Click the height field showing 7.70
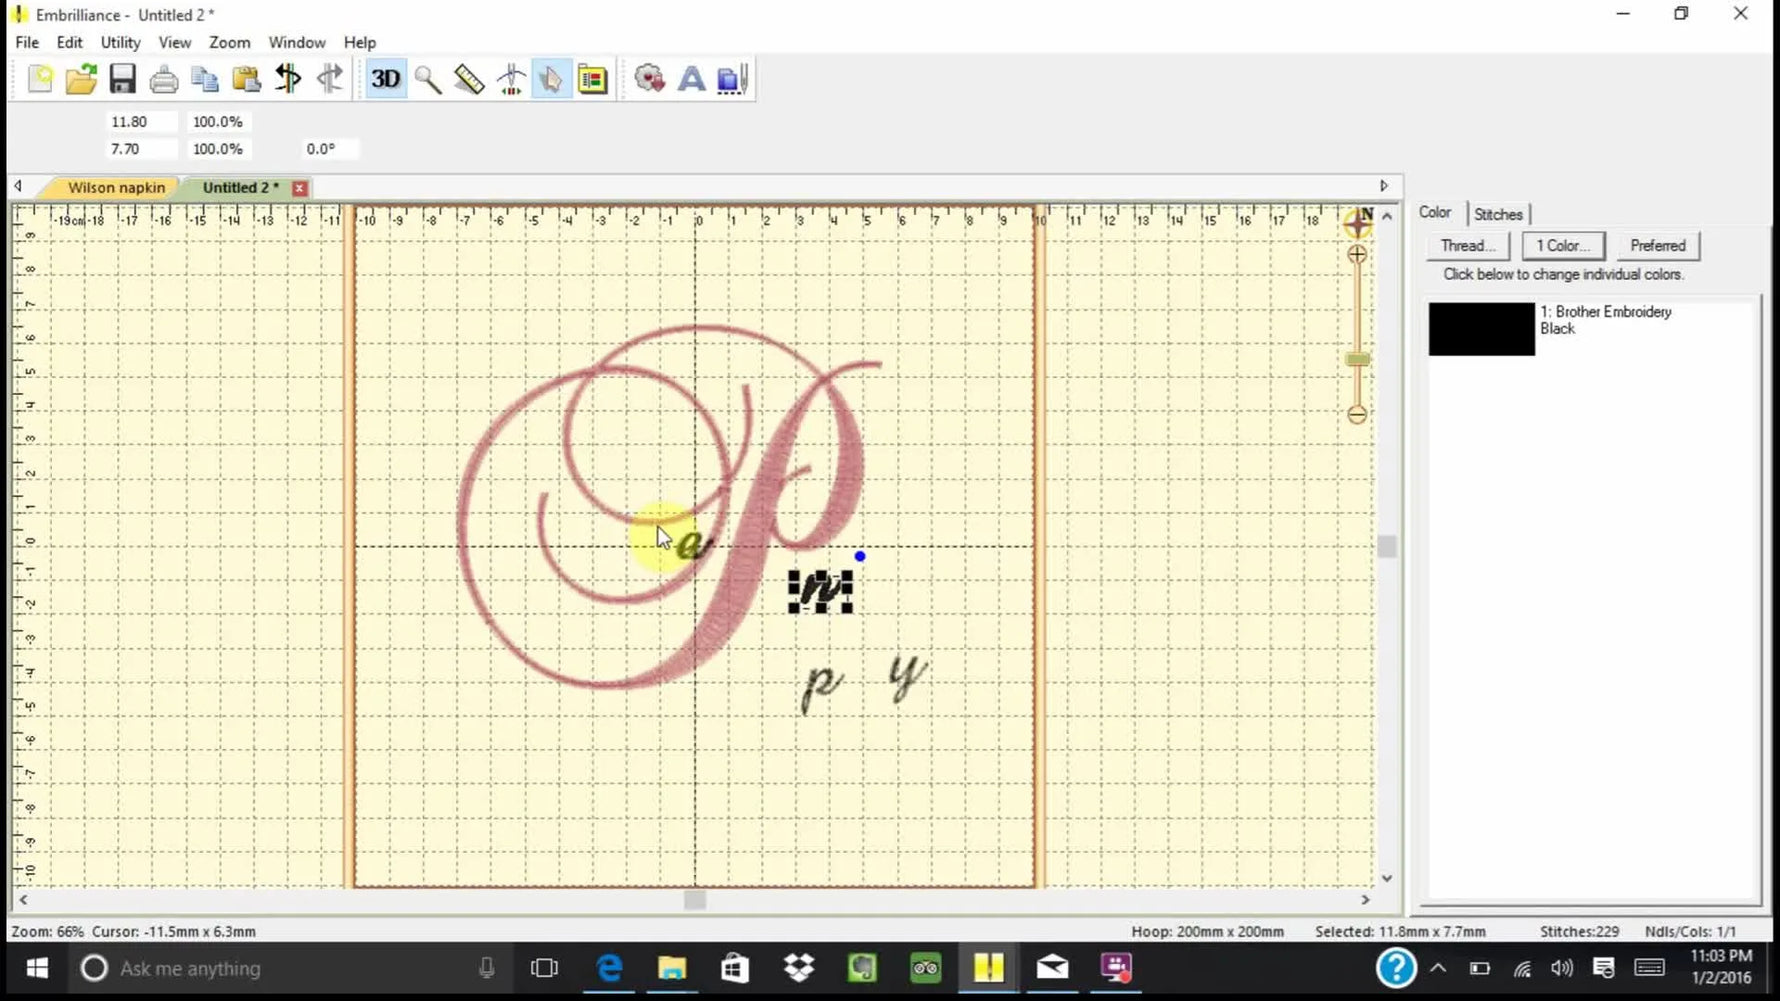This screenshot has height=1001, width=1780. pos(141,149)
